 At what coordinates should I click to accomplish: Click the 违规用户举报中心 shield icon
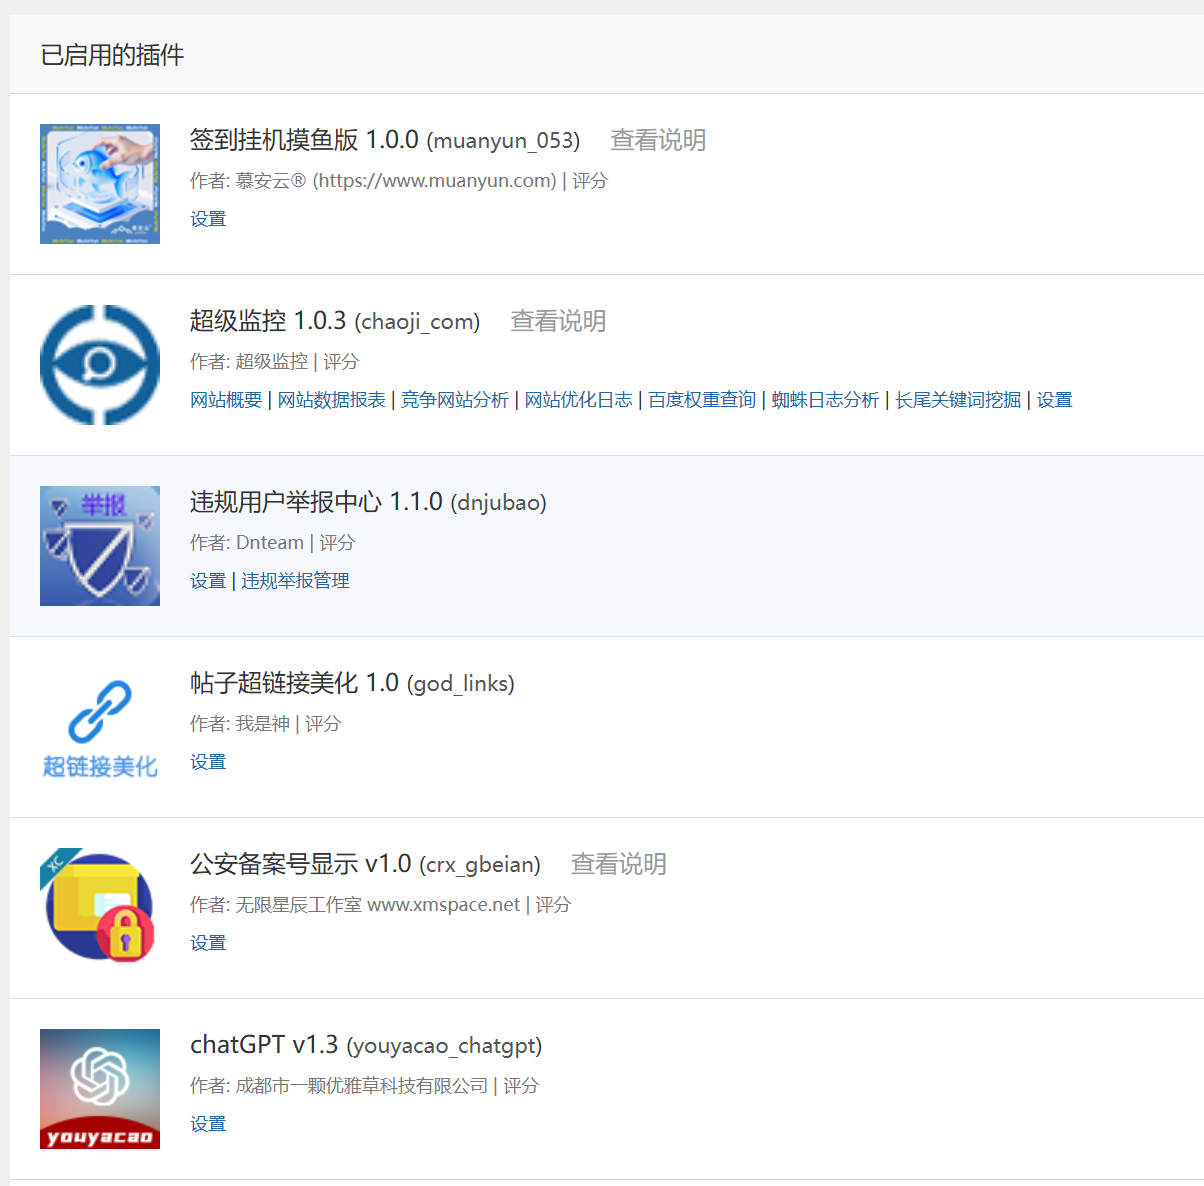tap(100, 546)
